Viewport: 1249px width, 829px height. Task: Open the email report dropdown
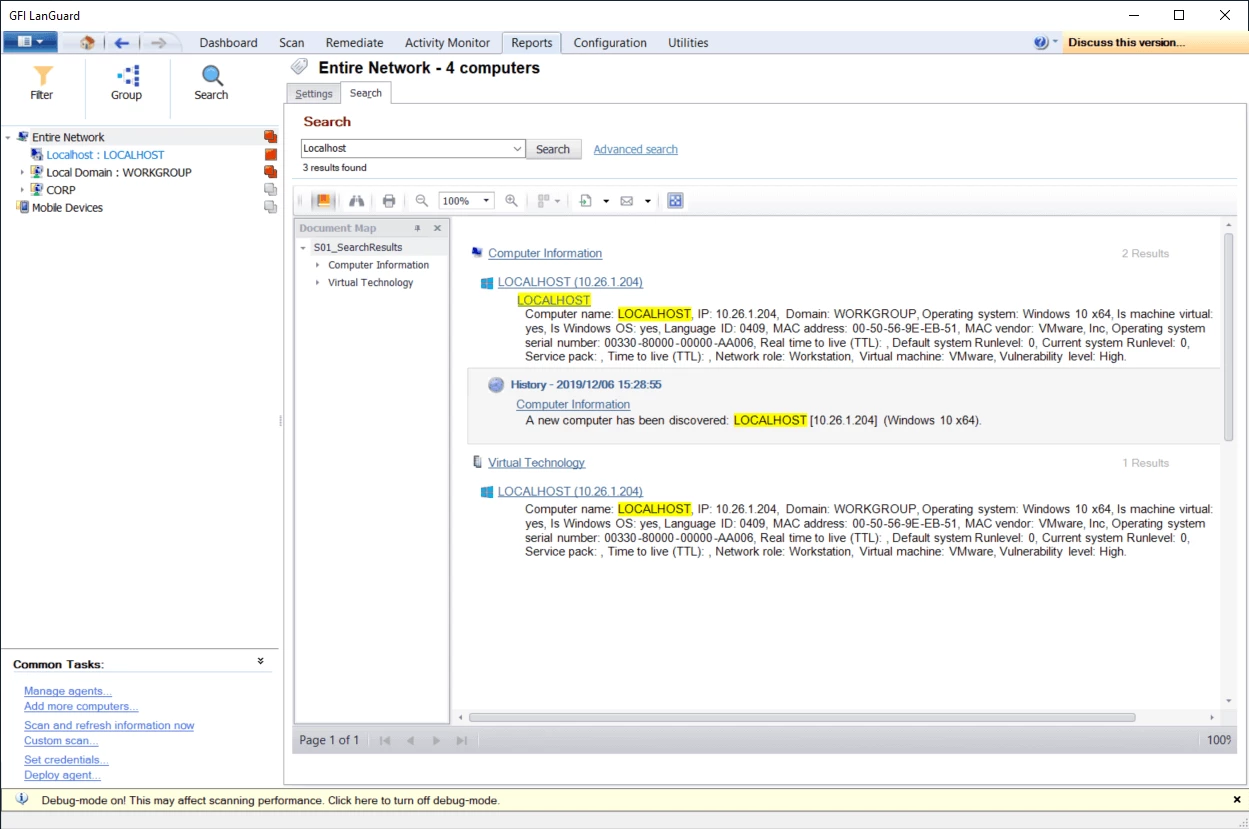click(646, 200)
